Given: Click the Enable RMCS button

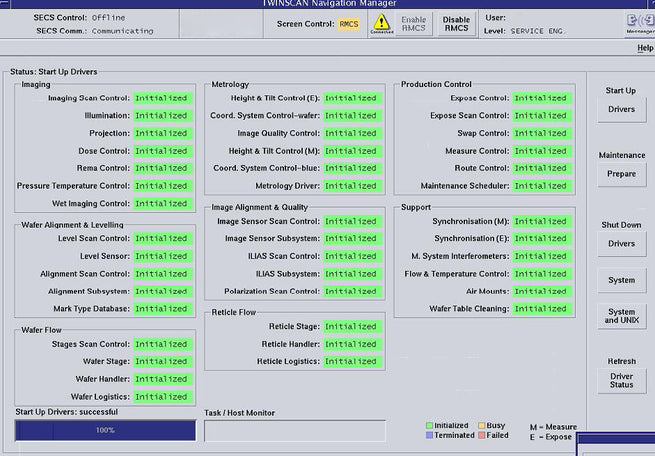Looking at the screenshot, I should point(414,24).
